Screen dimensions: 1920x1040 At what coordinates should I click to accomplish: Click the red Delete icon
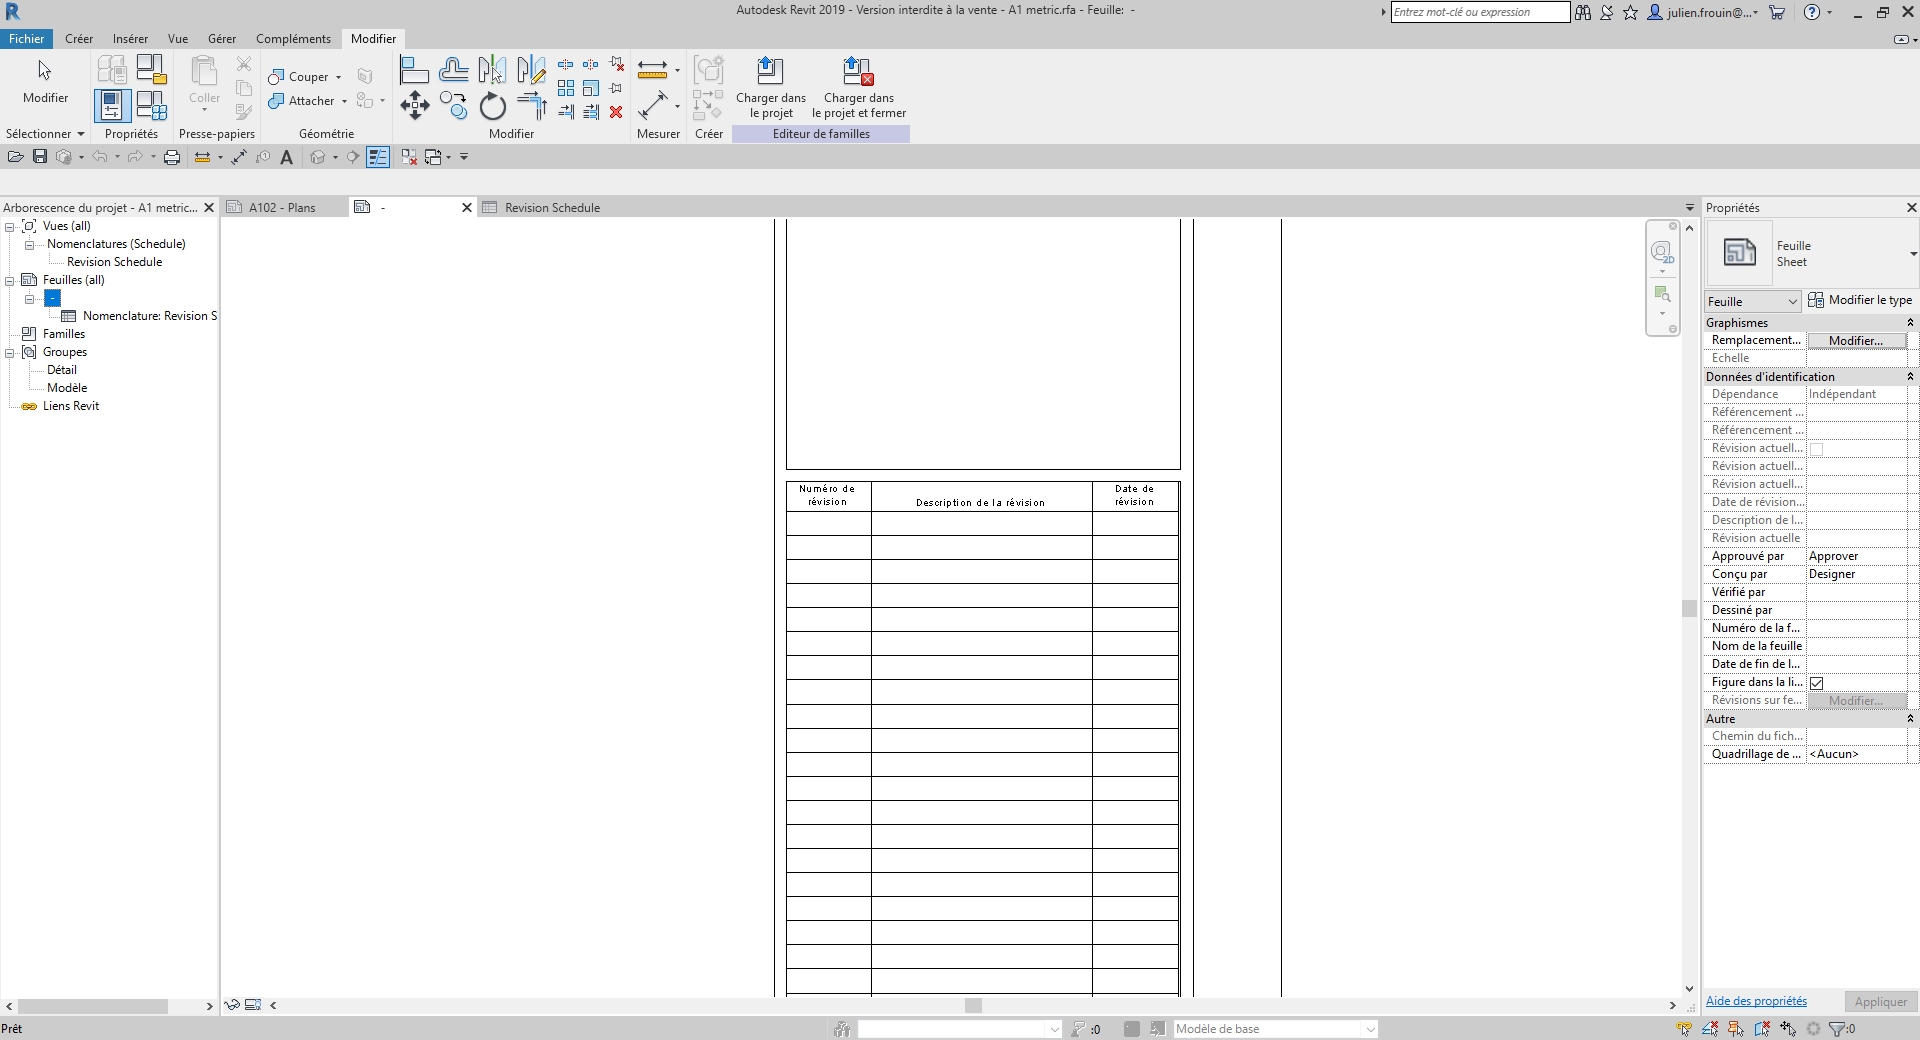[x=616, y=112]
